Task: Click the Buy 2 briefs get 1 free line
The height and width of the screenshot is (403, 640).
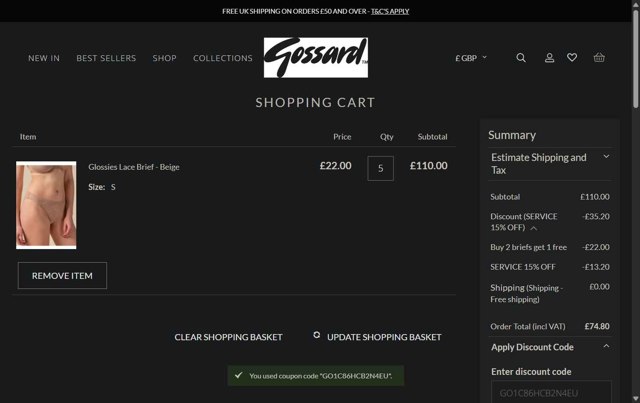Action: coord(550,247)
